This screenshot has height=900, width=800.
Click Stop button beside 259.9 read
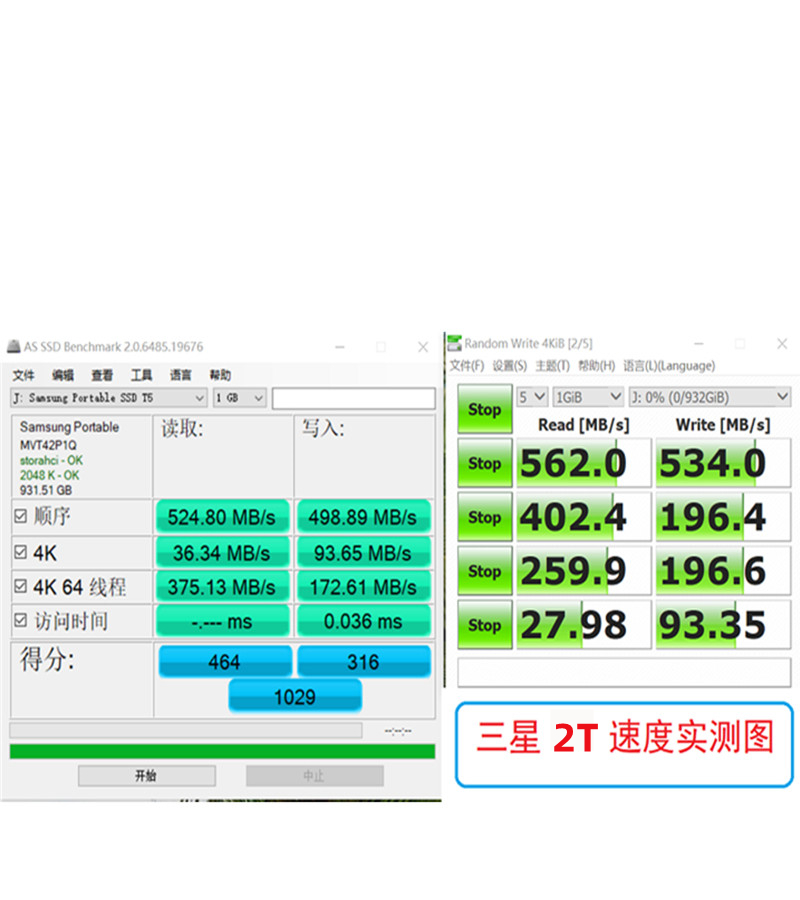pyautogui.click(x=485, y=571)
